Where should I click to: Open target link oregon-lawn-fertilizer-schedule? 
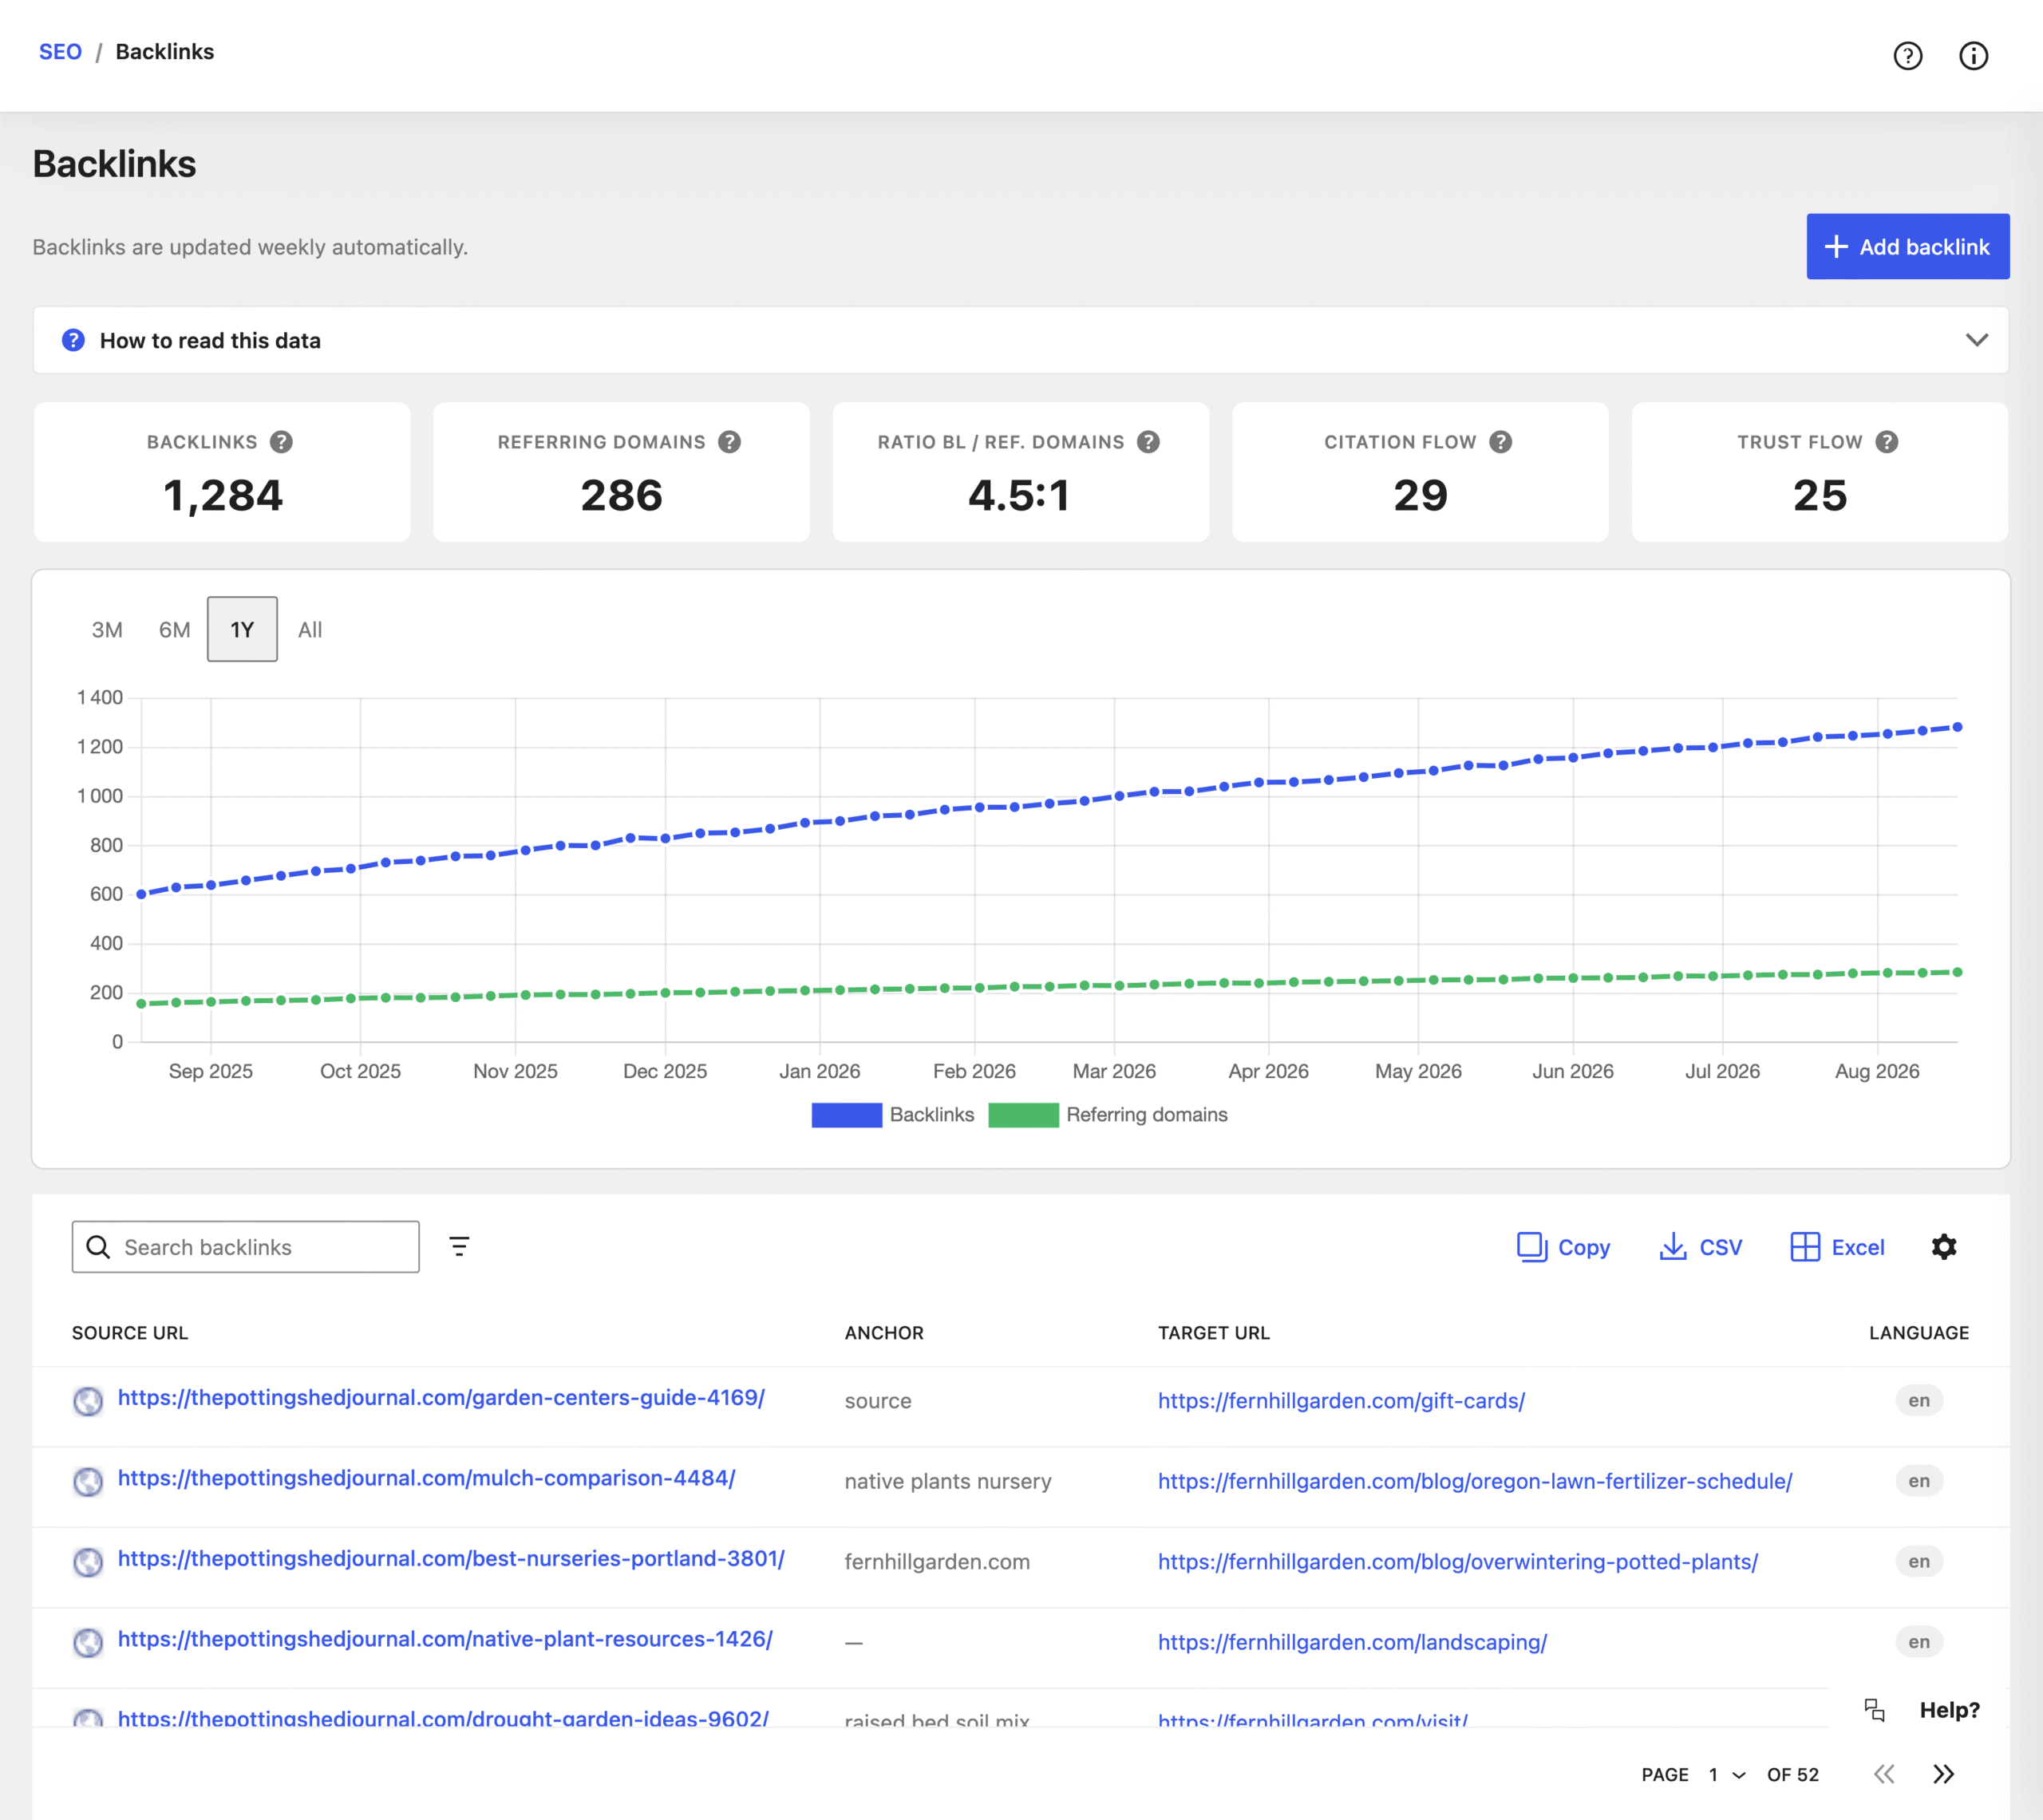1475,1481
